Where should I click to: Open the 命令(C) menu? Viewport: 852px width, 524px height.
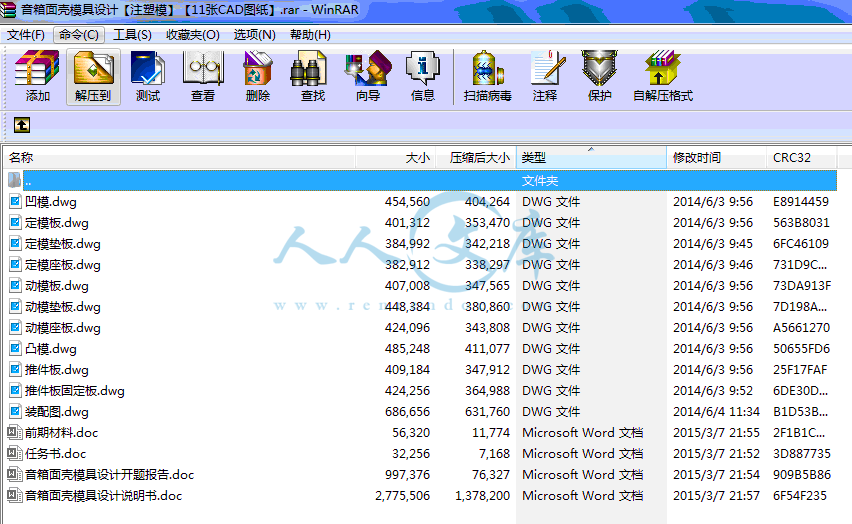[x=79, y=35]
